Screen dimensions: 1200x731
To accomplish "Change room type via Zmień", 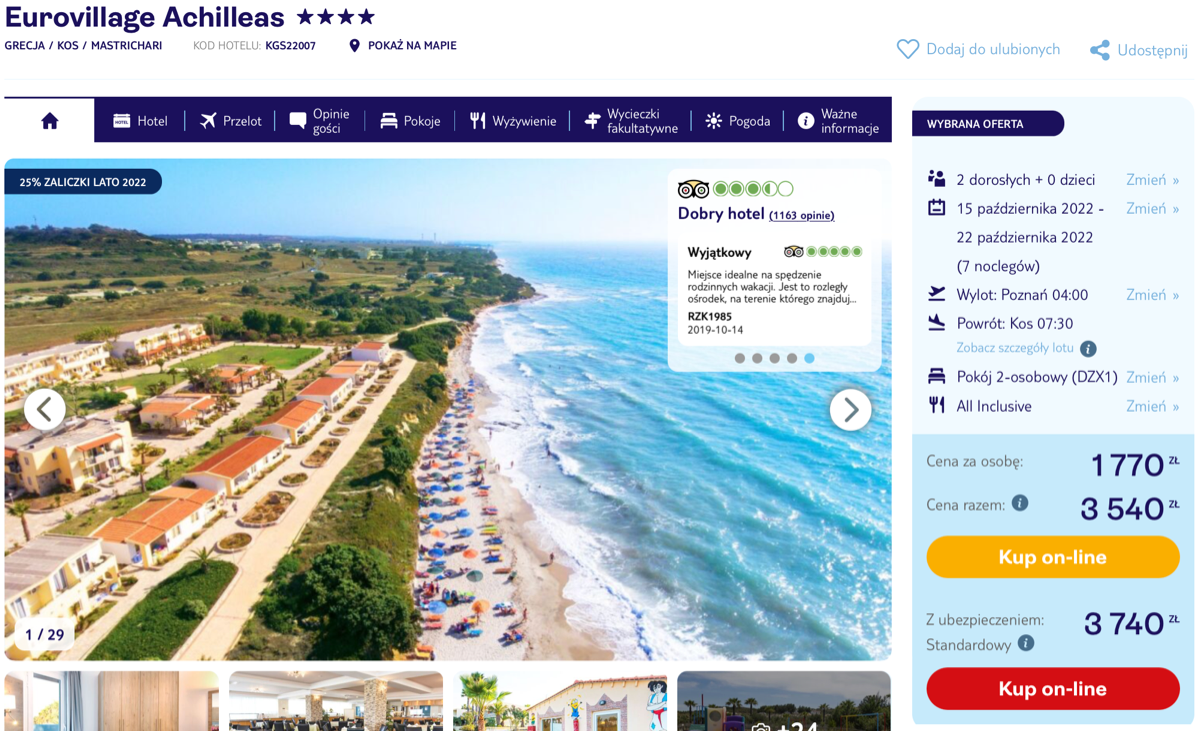I will coord(1152,377).
